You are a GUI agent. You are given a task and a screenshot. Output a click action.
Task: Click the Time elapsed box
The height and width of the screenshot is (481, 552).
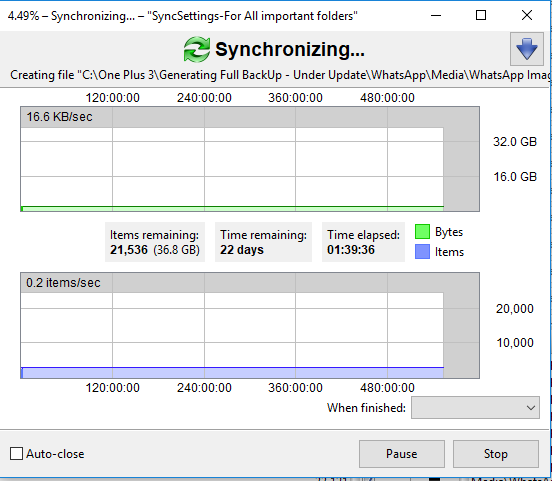click(363, 242)
